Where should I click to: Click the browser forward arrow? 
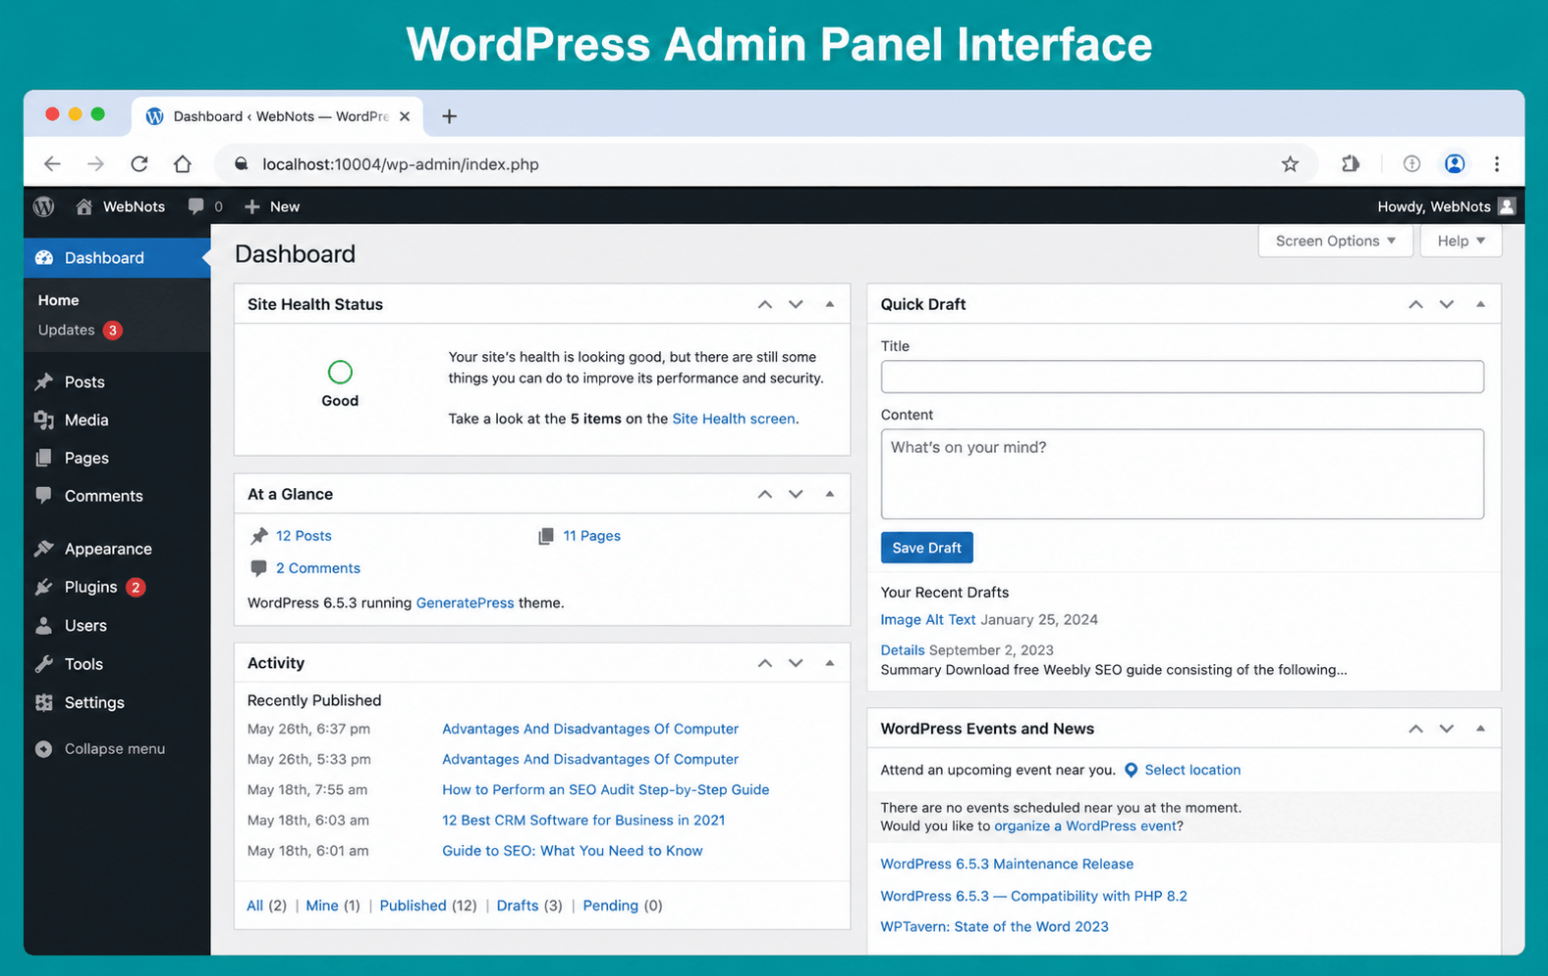click(95, 164)
